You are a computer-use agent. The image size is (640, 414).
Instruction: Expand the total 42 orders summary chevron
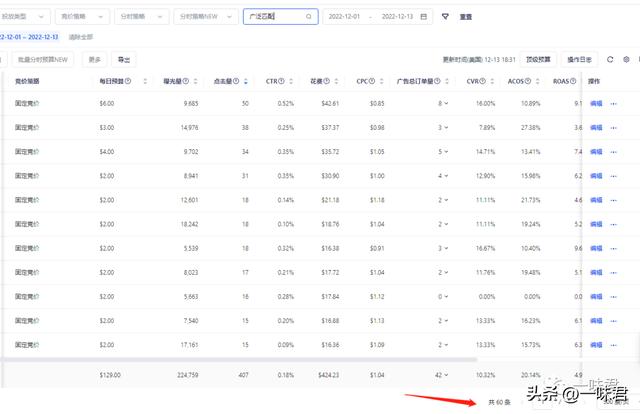(446, 375)
